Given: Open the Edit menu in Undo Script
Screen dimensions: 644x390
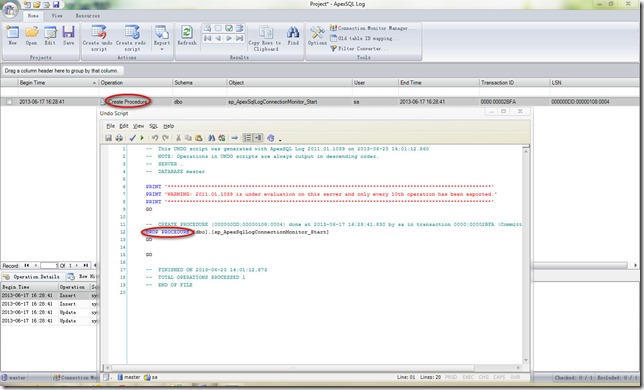Looking at the screenshot, I should pyautogui.click(x=124, y=126).
